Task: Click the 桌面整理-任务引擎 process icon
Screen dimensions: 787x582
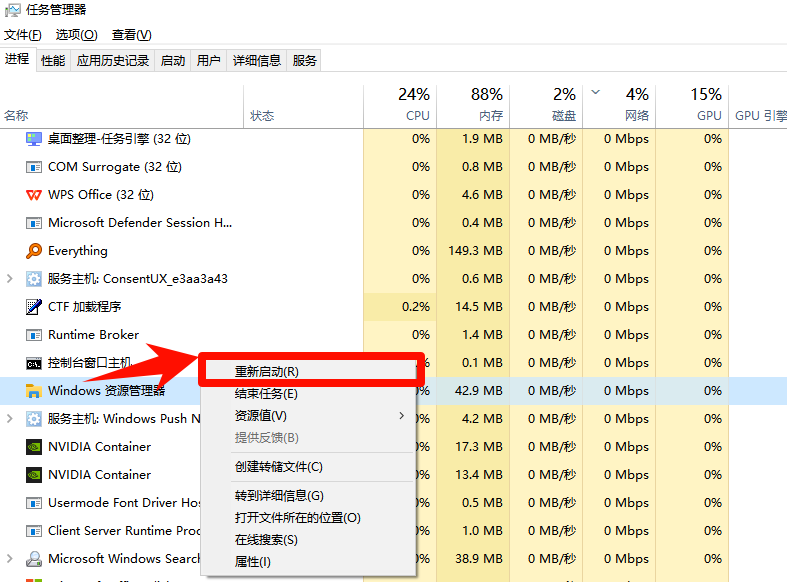Action: click(x=34, y=139)
